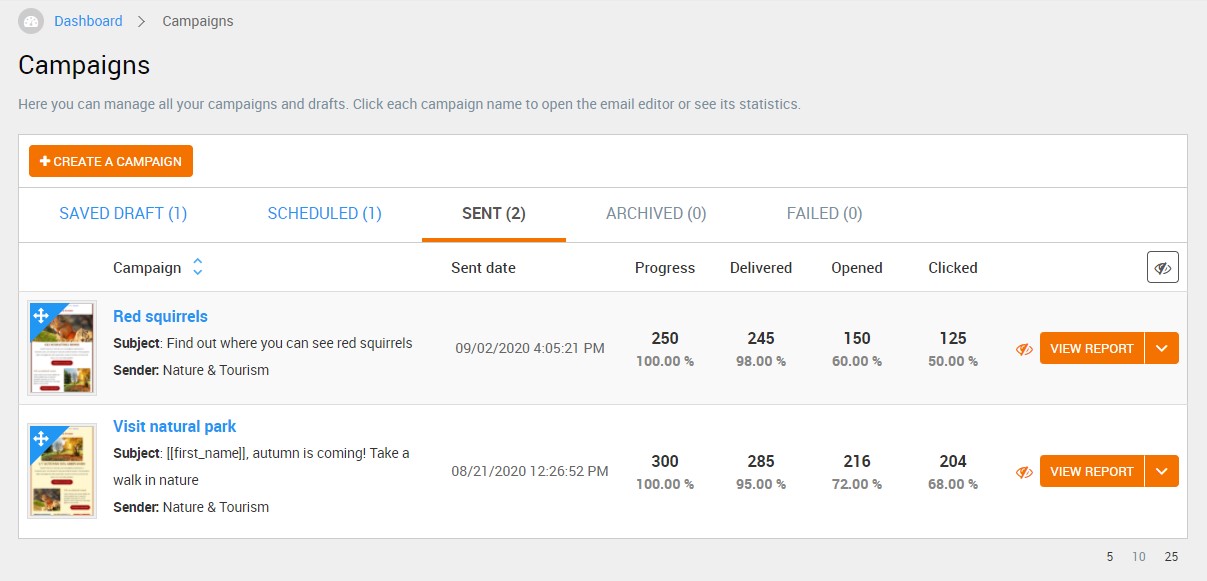Switch to the Saved Draft tab
The image size is (1207, 581).
point(123,213)
